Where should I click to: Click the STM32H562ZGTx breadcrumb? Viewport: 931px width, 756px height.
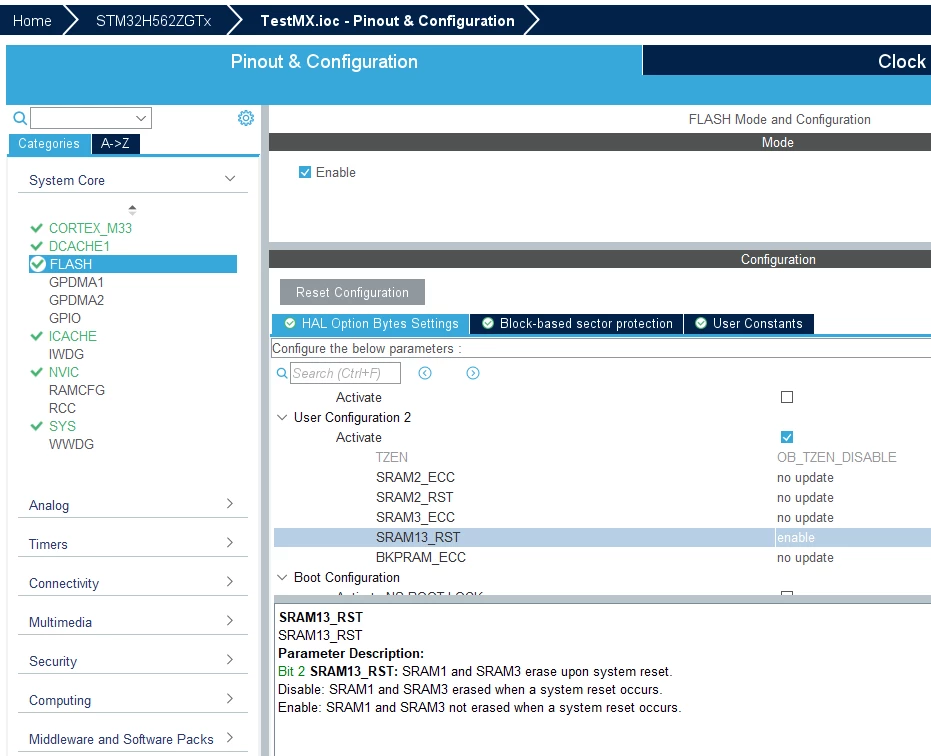point(153,21)
